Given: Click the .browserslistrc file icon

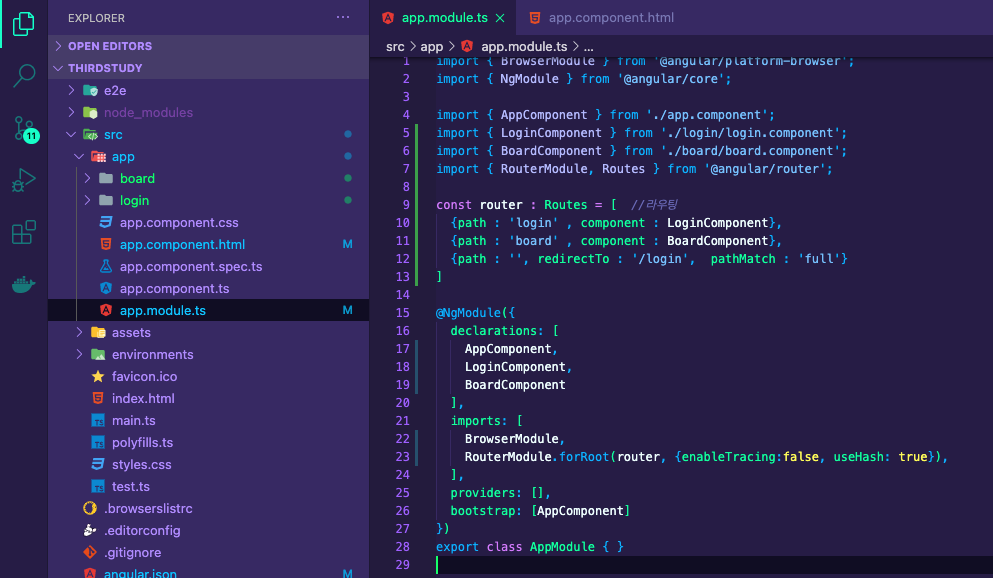Looking at the screenshot, I should 90,508.
